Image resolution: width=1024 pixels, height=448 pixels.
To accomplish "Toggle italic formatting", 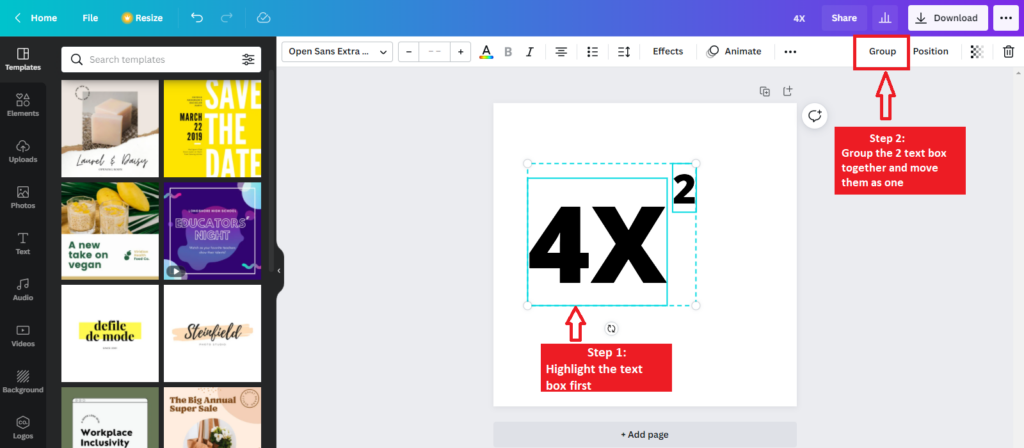I will coord(530,52).
